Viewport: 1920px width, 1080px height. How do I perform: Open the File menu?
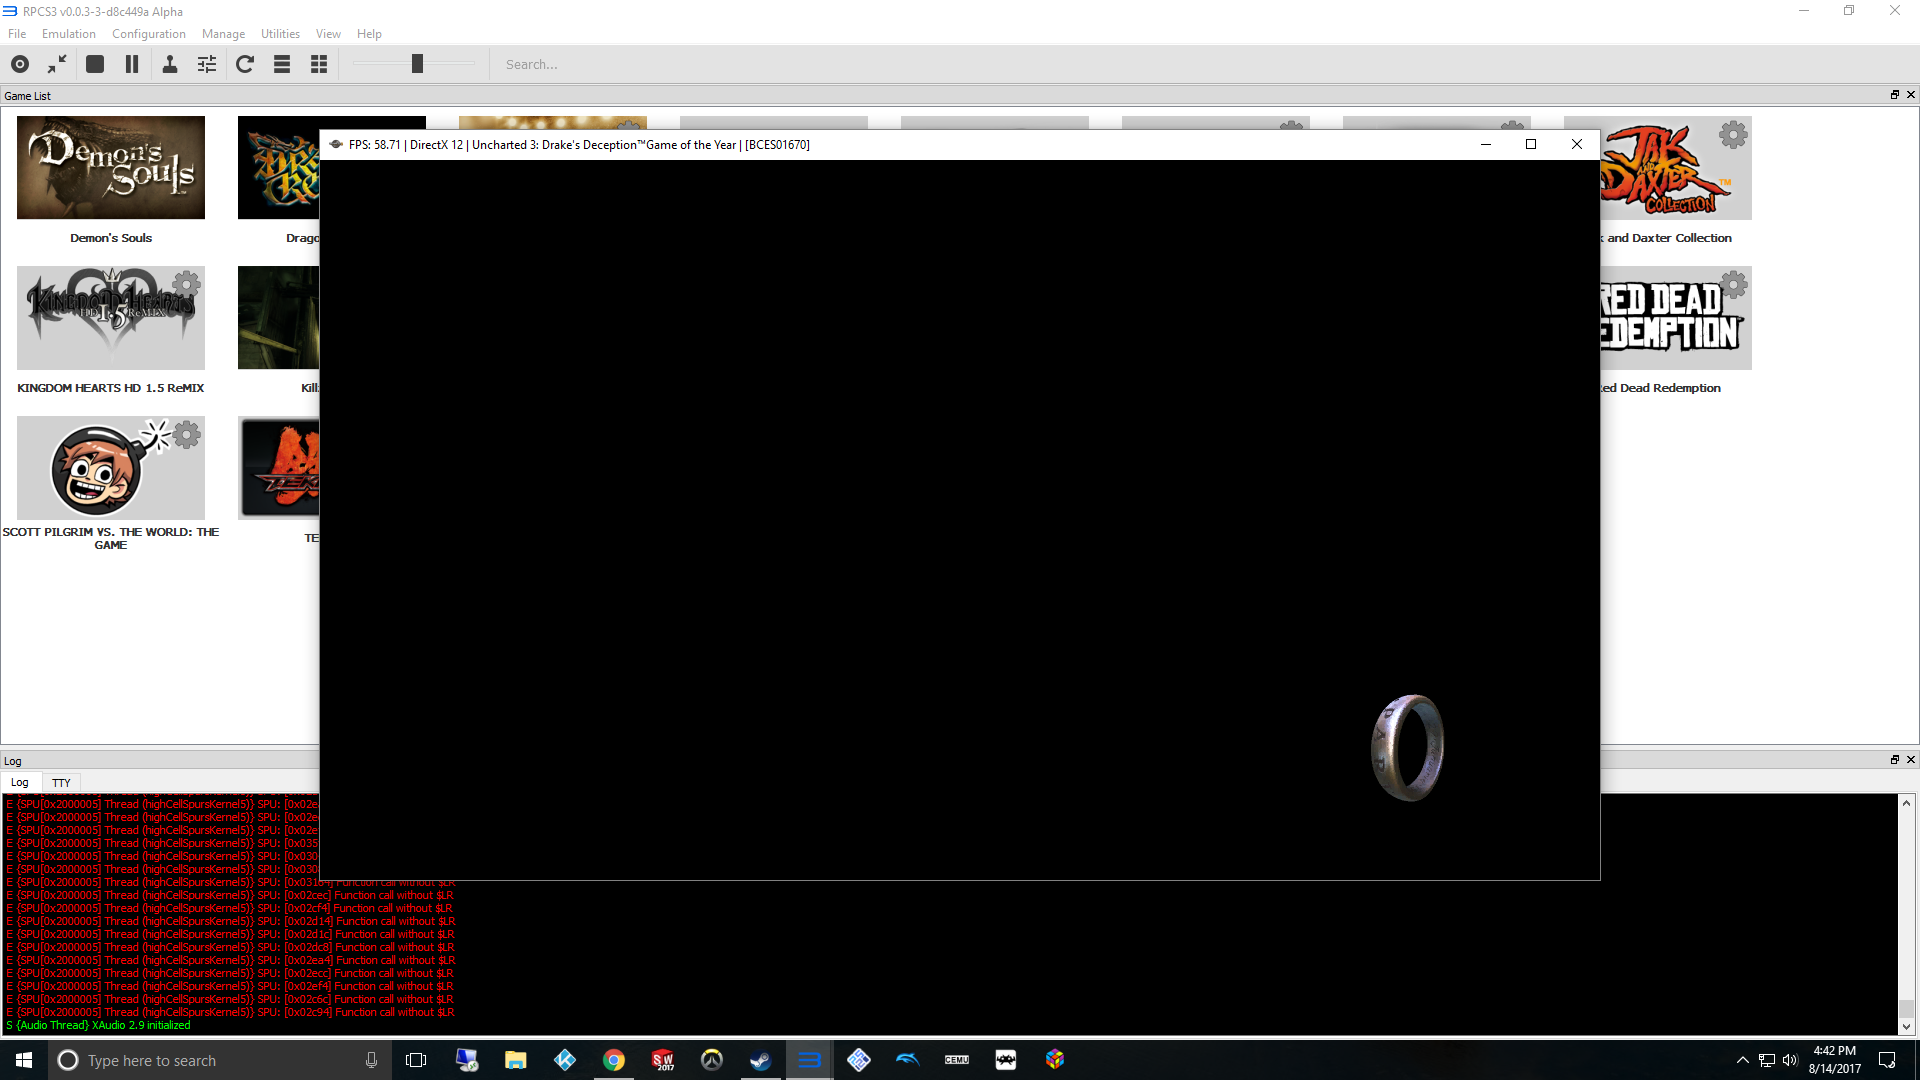17,34
